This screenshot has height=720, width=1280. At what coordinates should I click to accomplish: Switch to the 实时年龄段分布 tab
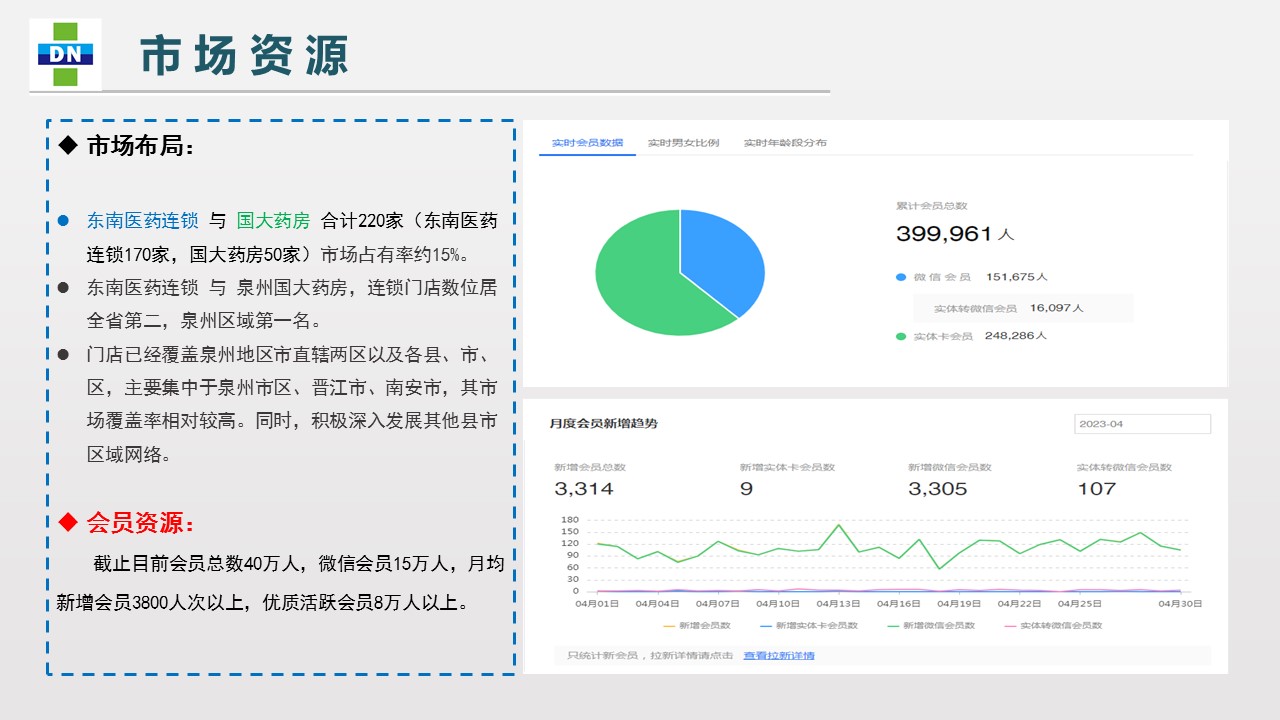pyautogui.click(x=785, y=143)
